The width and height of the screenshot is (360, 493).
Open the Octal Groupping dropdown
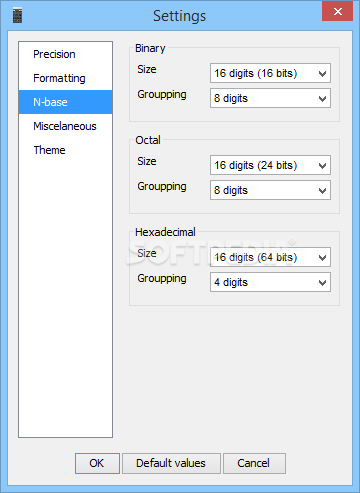pyautogui.click(x=270, y=190)
